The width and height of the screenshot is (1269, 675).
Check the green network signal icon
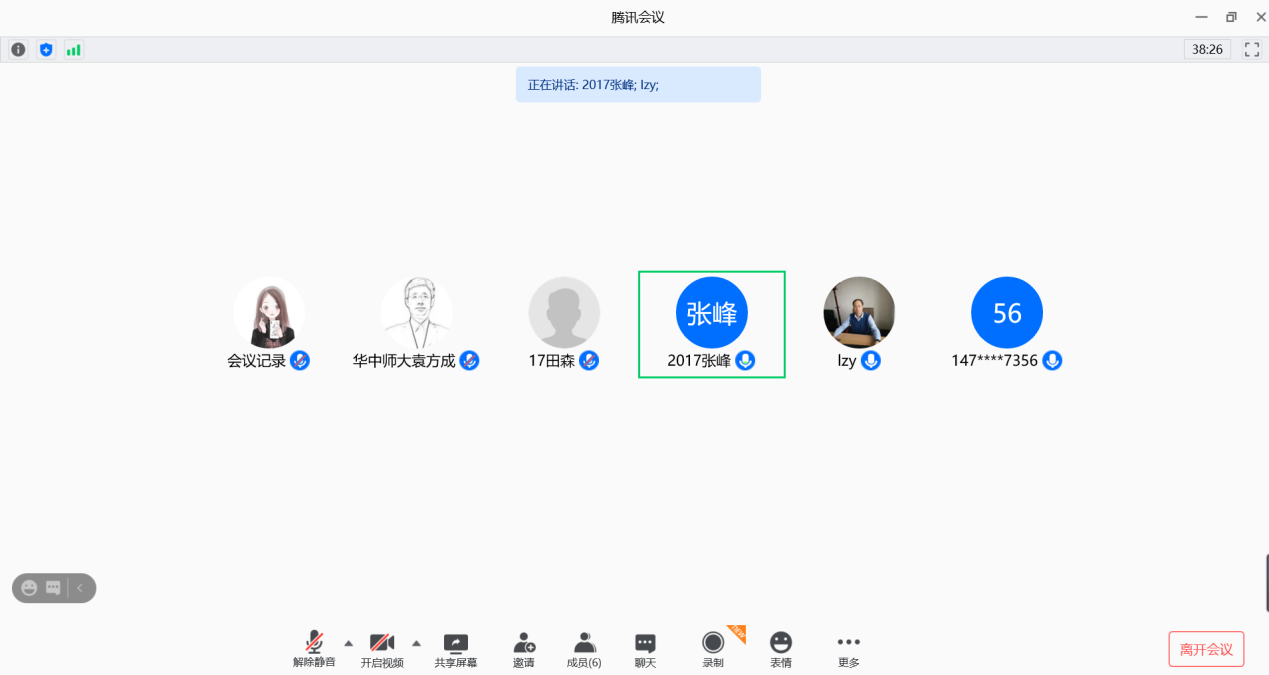pos(73,49)
